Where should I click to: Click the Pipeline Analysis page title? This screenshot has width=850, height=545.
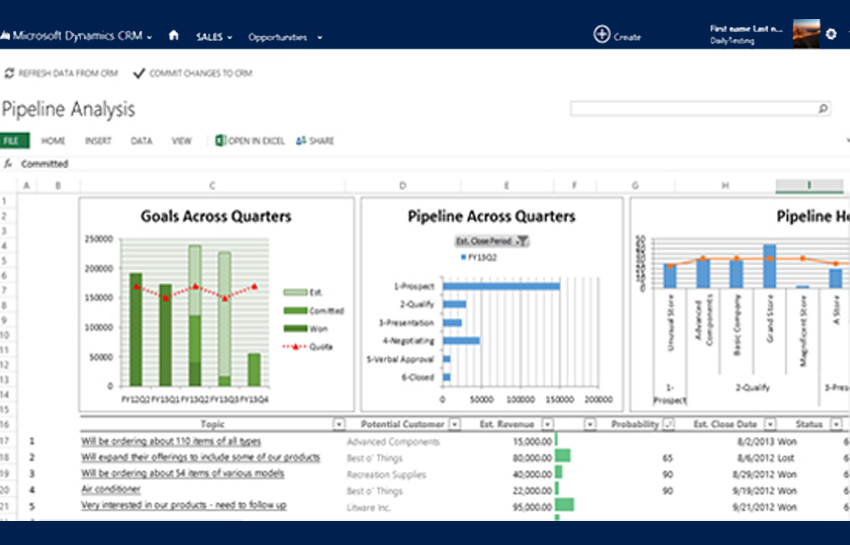[x=68, y=109]
